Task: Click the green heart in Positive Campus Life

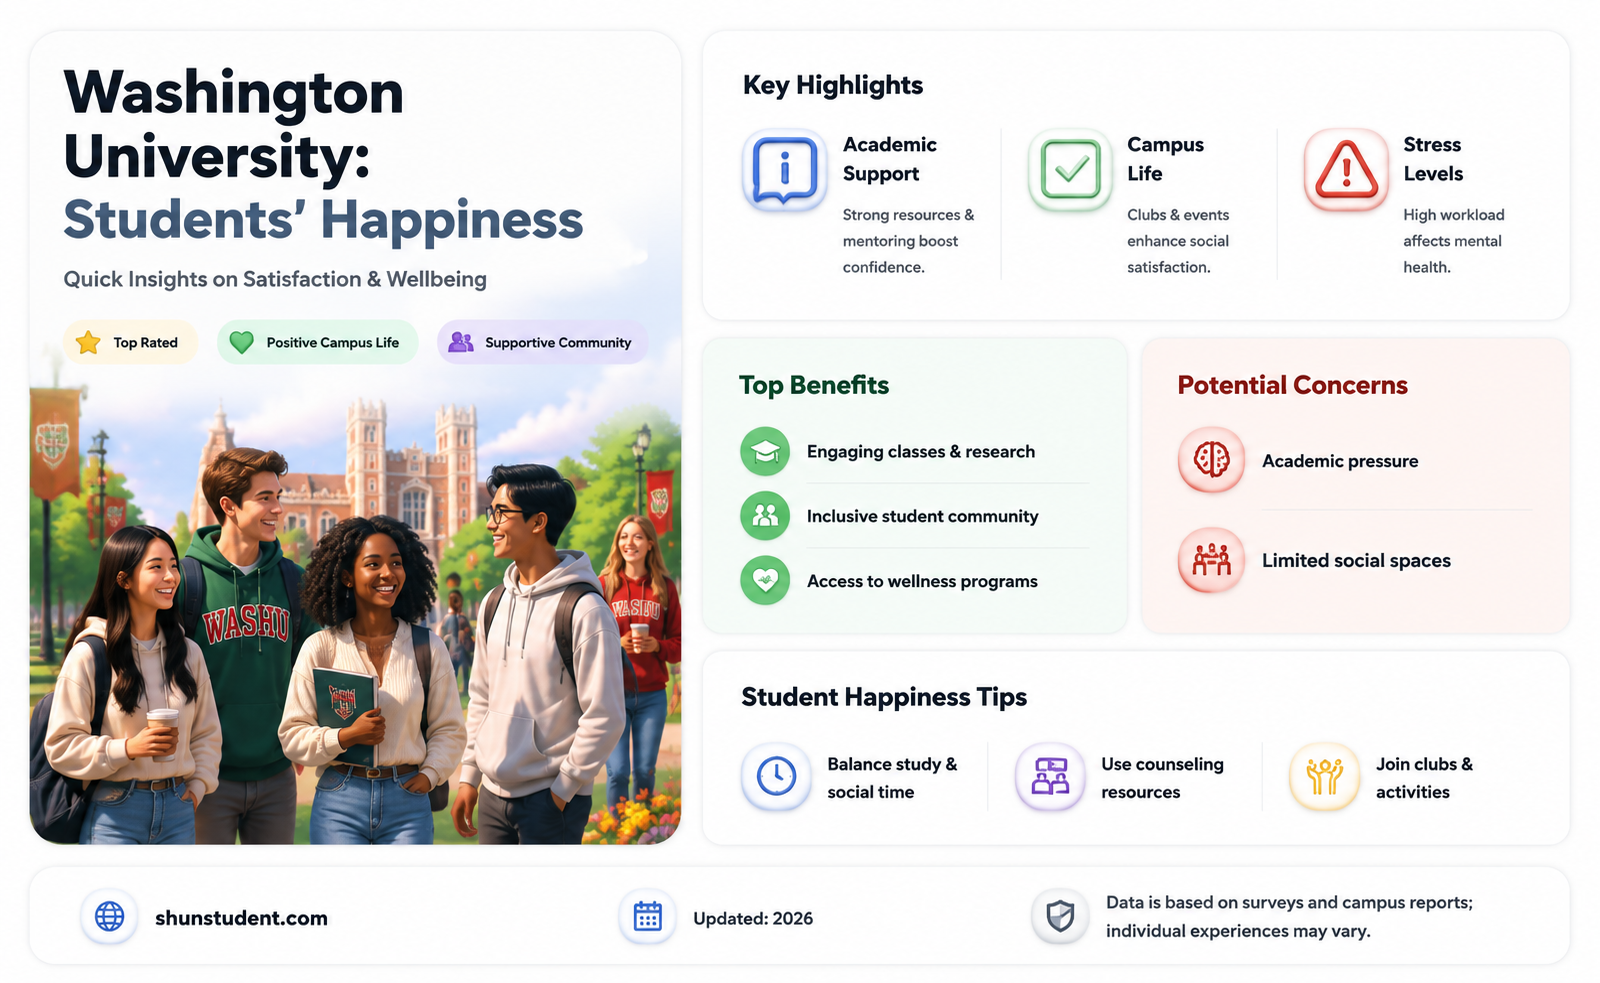Action: 241,342
